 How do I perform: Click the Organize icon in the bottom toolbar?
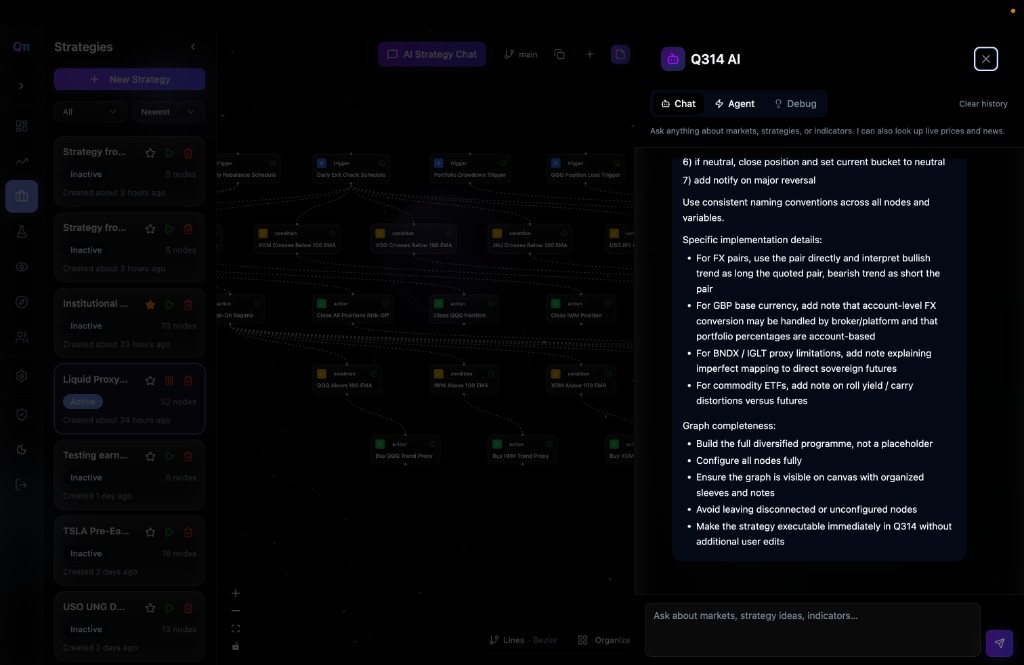click(582, 639)
